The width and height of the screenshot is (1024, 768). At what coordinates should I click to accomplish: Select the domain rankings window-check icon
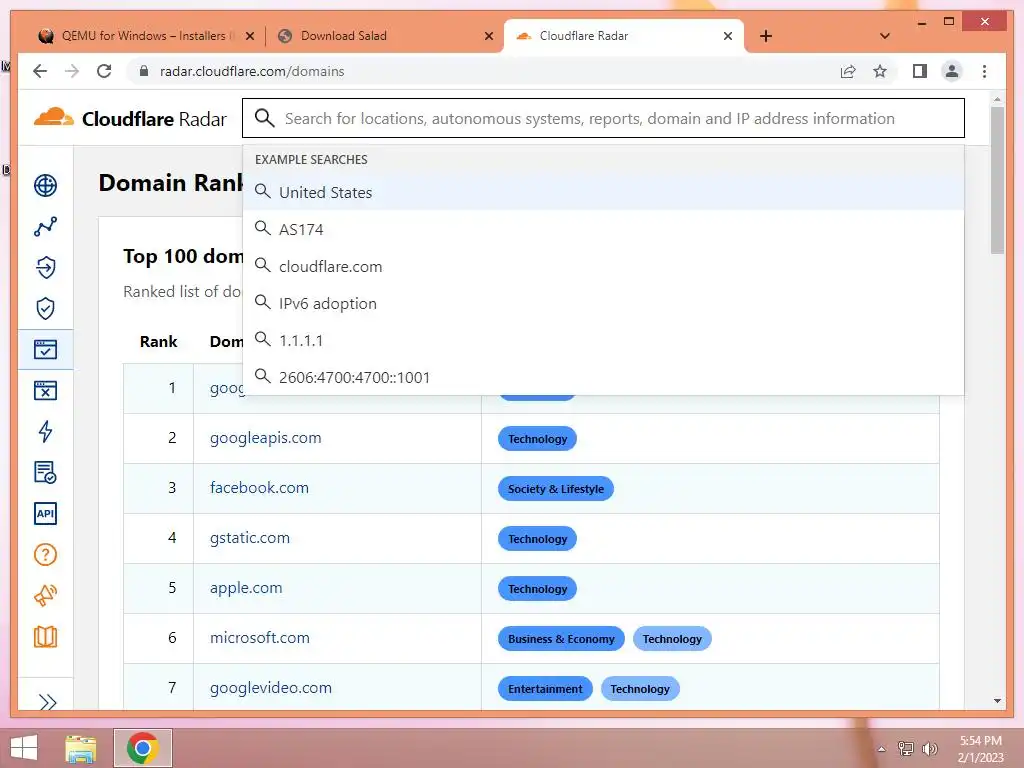click(45, 349)
